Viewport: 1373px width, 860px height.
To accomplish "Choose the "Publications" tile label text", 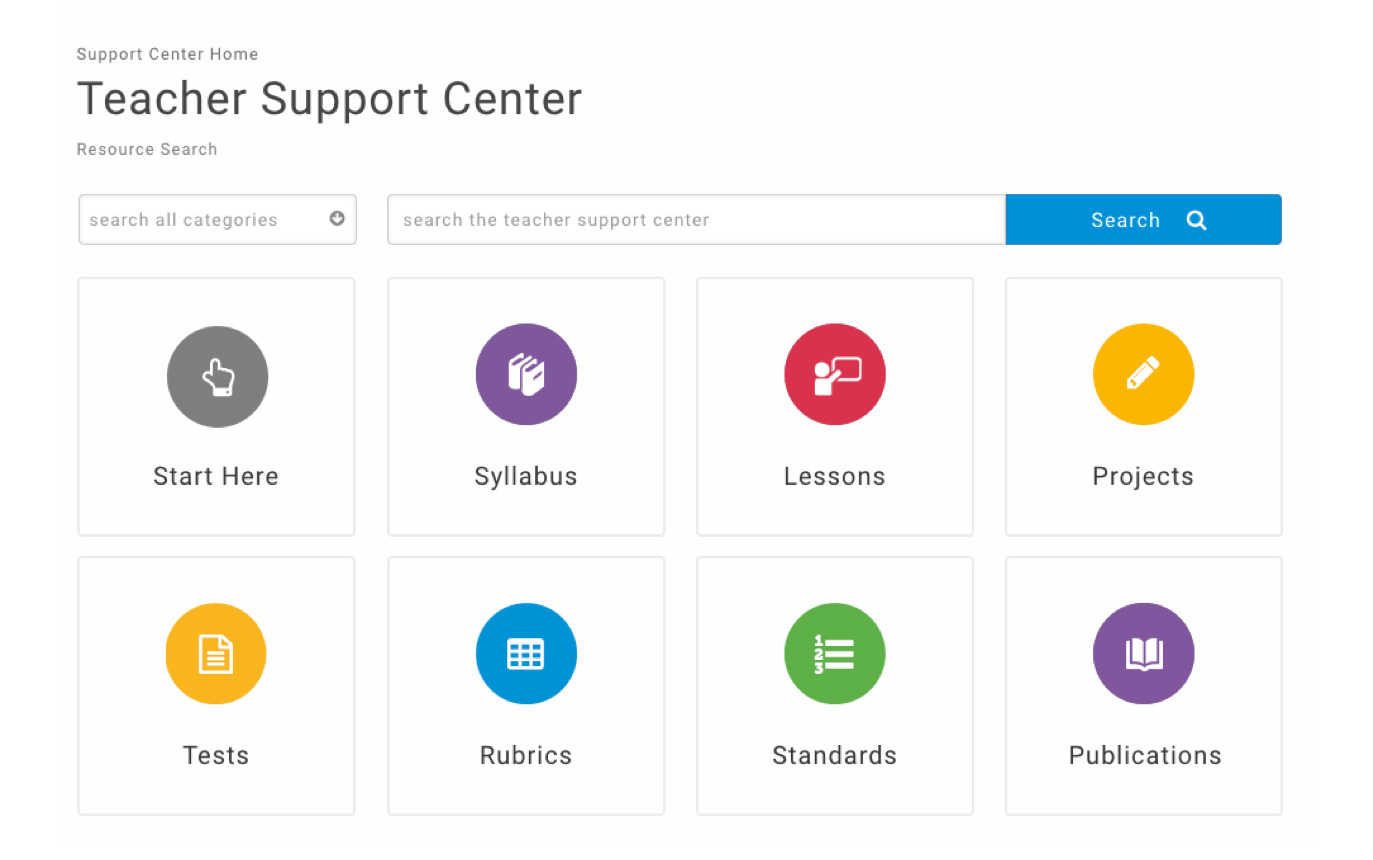I will [x=1145, y=755].
